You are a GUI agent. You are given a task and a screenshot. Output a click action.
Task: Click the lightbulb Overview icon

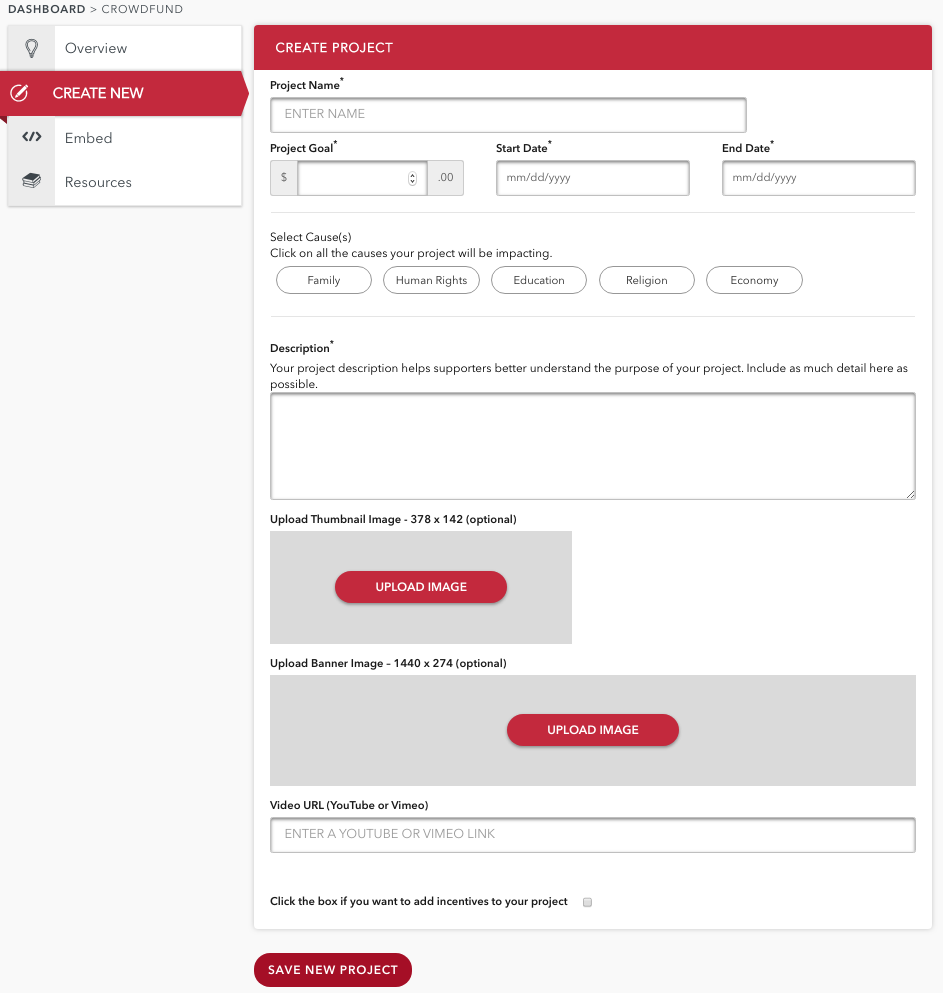[x=31, y=48]
